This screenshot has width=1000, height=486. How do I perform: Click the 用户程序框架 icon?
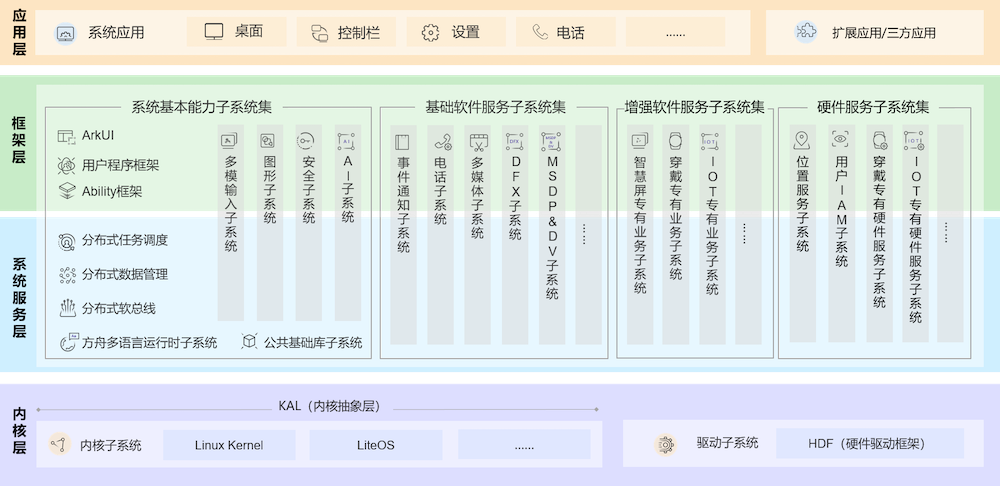click(67, 166)
